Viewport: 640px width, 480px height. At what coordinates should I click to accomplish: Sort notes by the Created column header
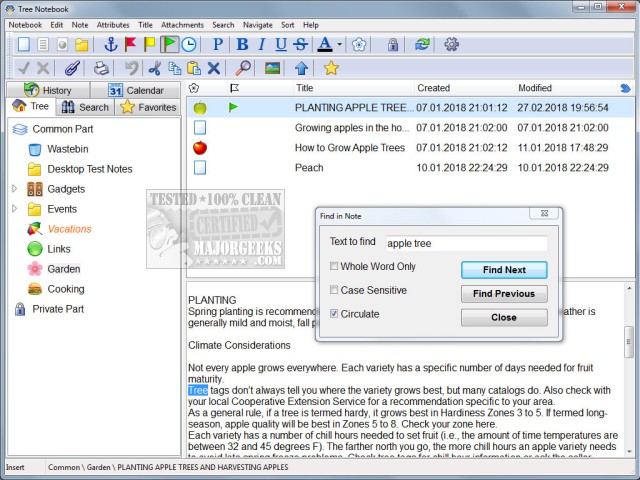465,88
